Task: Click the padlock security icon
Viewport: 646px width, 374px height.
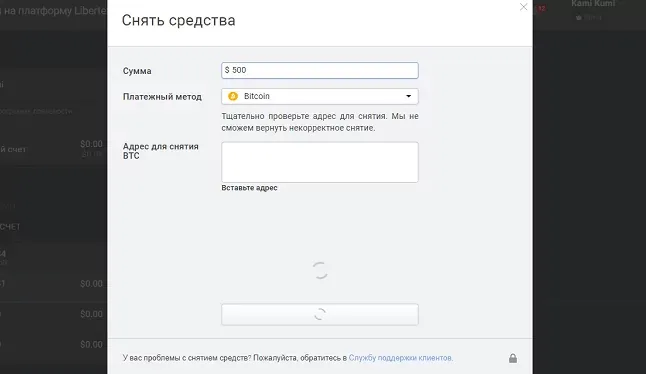Action: pyautogui.click(x=513, y=358)
